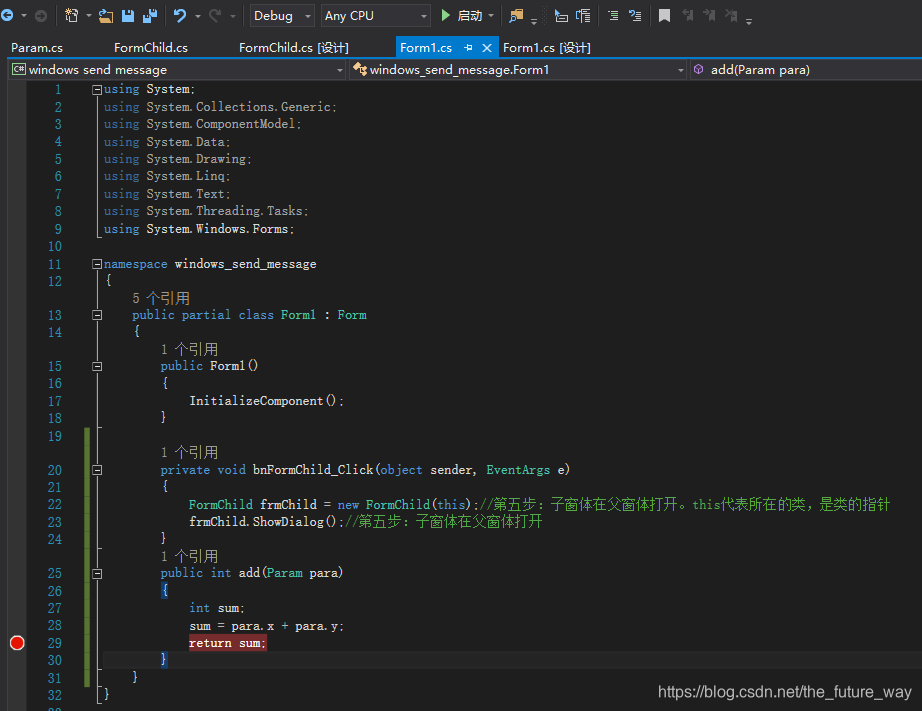Viewport: 922px width, 711px height.
Task: Click the Navigate Forward arrow icon
Action: pyautogui.click(x=41, y=16)
